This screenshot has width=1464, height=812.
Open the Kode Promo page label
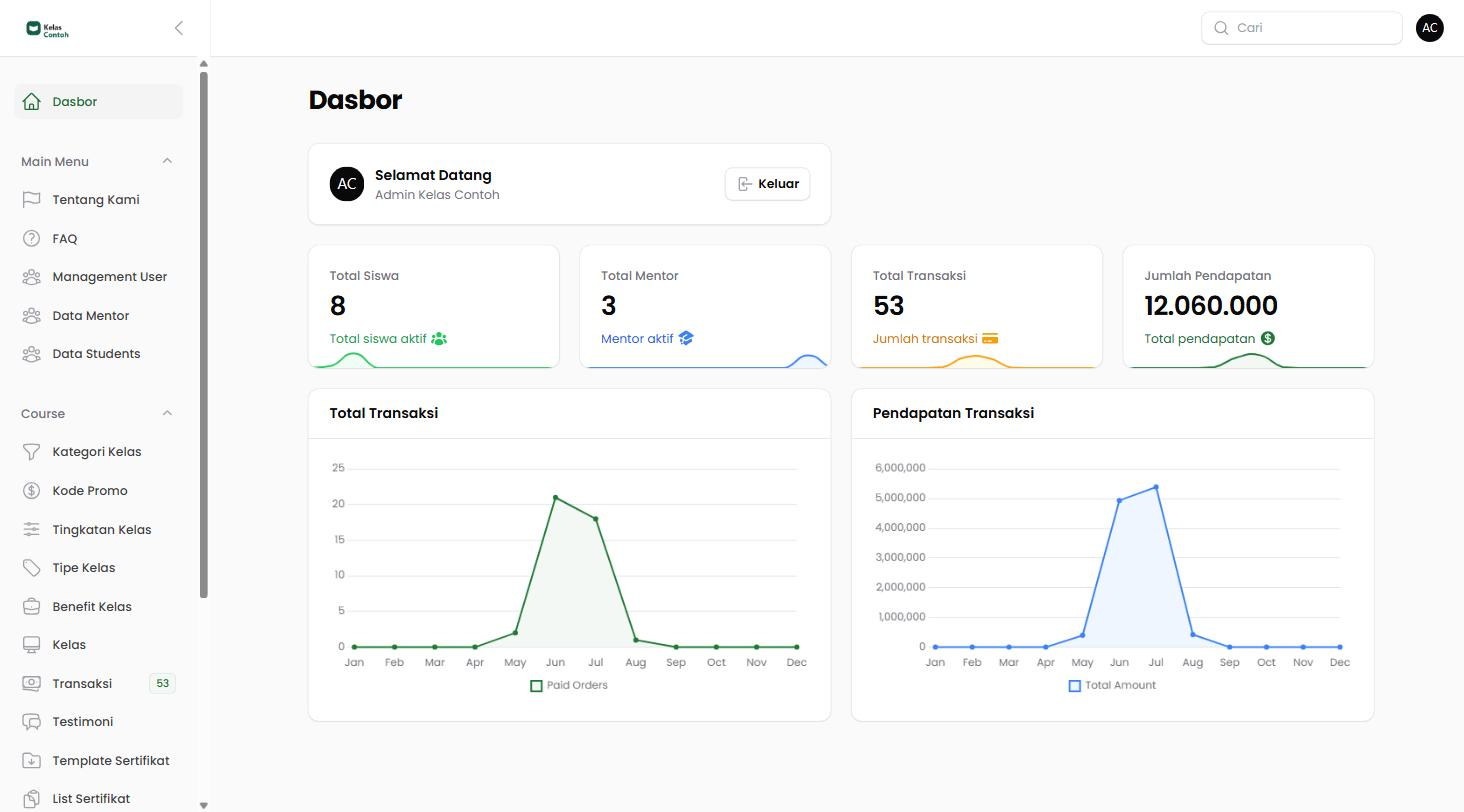90,491
